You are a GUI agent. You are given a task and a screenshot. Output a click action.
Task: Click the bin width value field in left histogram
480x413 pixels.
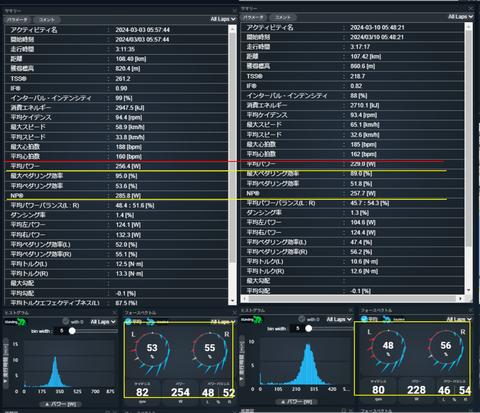(61, 331)
